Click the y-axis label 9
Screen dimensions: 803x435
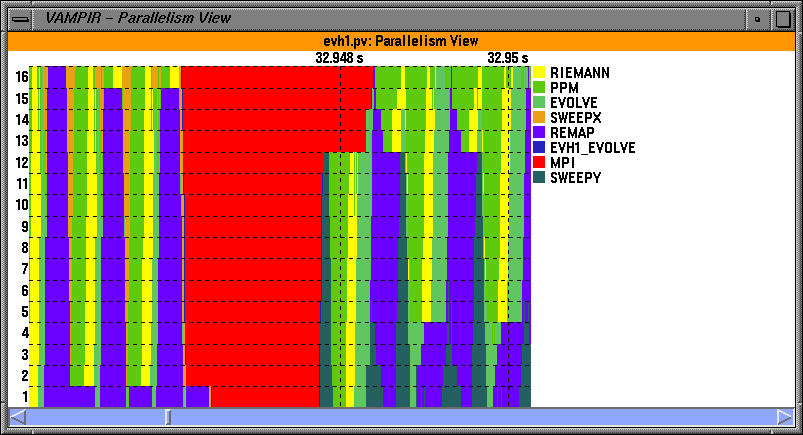[25, 226]
